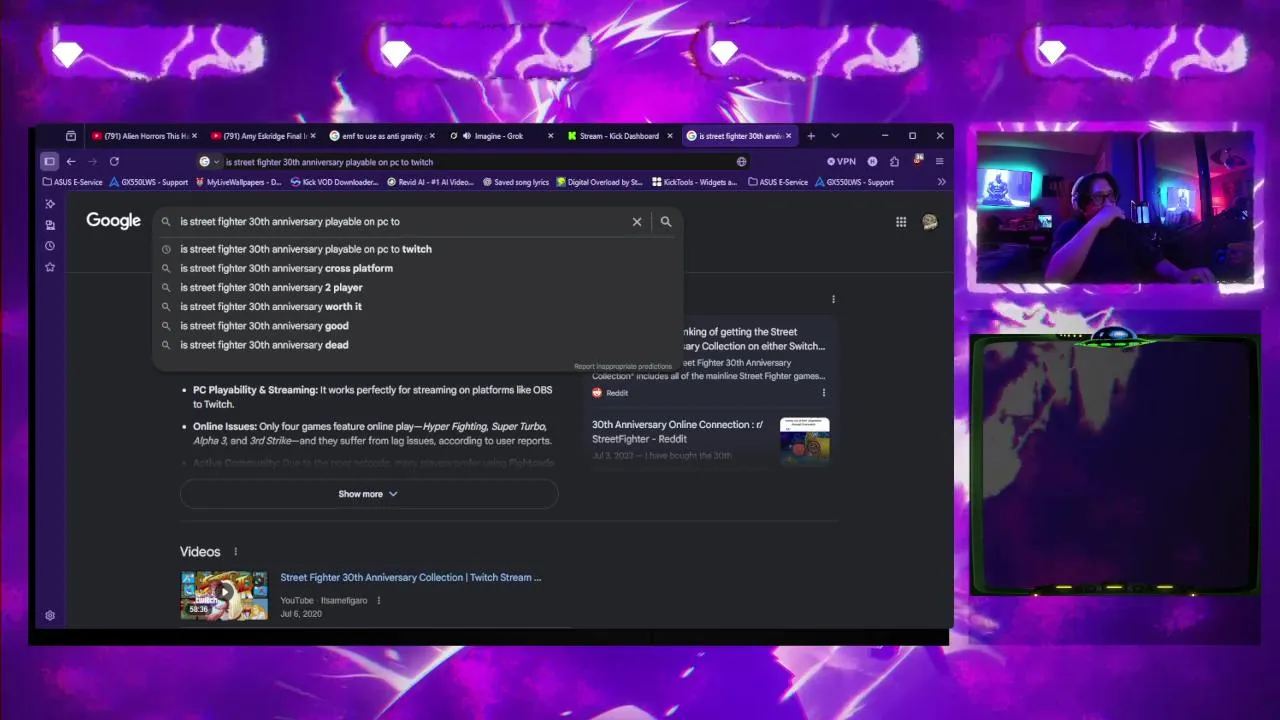
Task: Close the Stream - Kick Dashboard tab
Action: [669, 136]
